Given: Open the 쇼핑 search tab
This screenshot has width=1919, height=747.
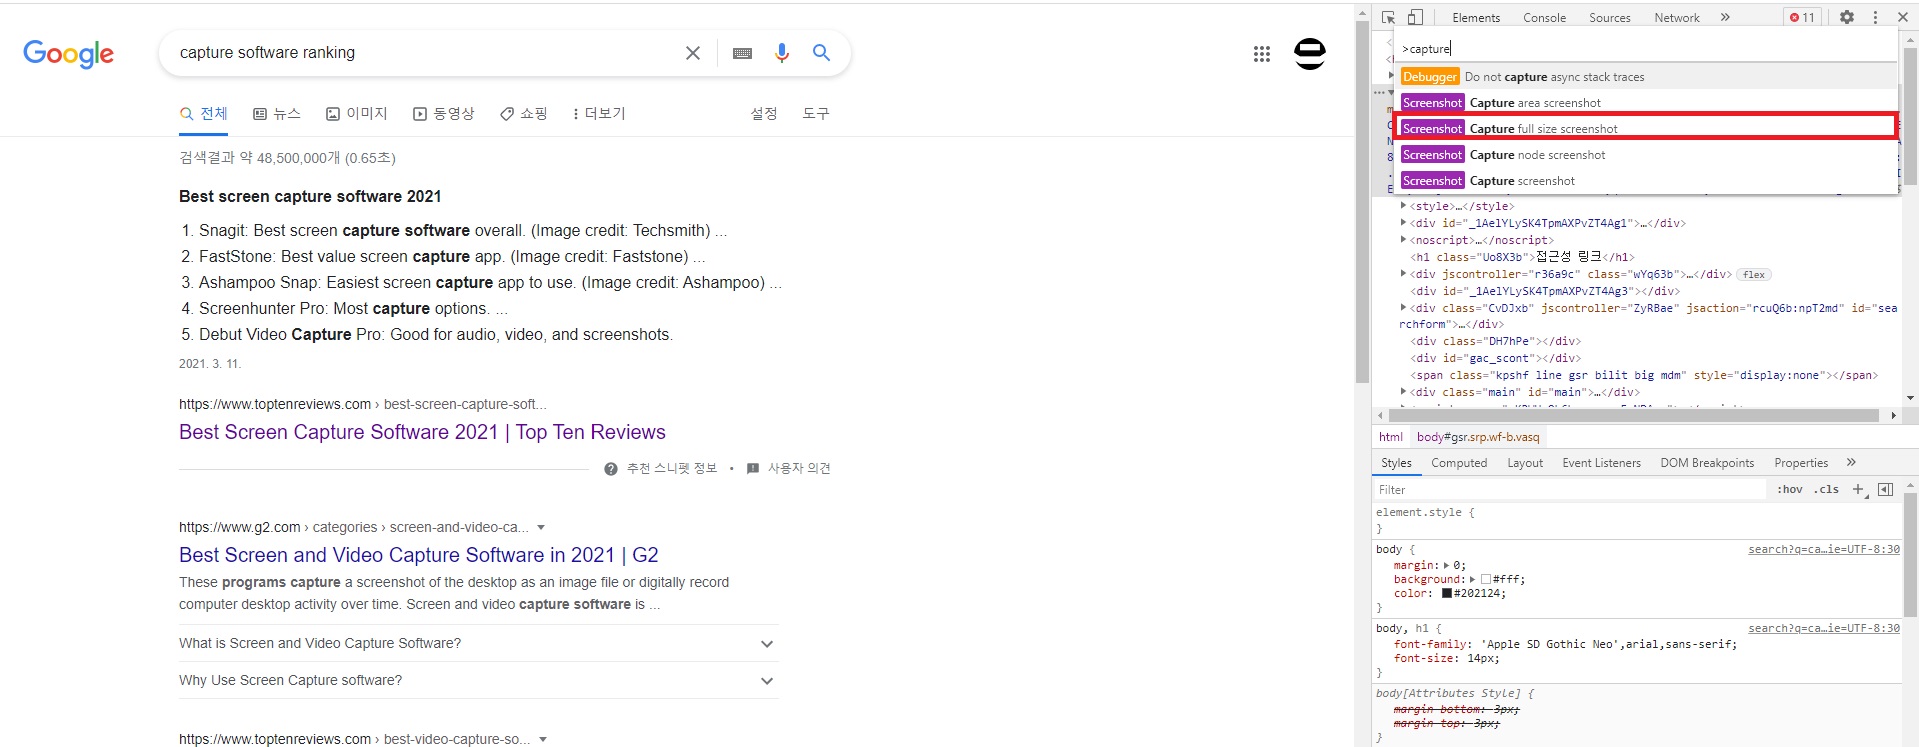Looking at the screenshot, I should 524,114.
